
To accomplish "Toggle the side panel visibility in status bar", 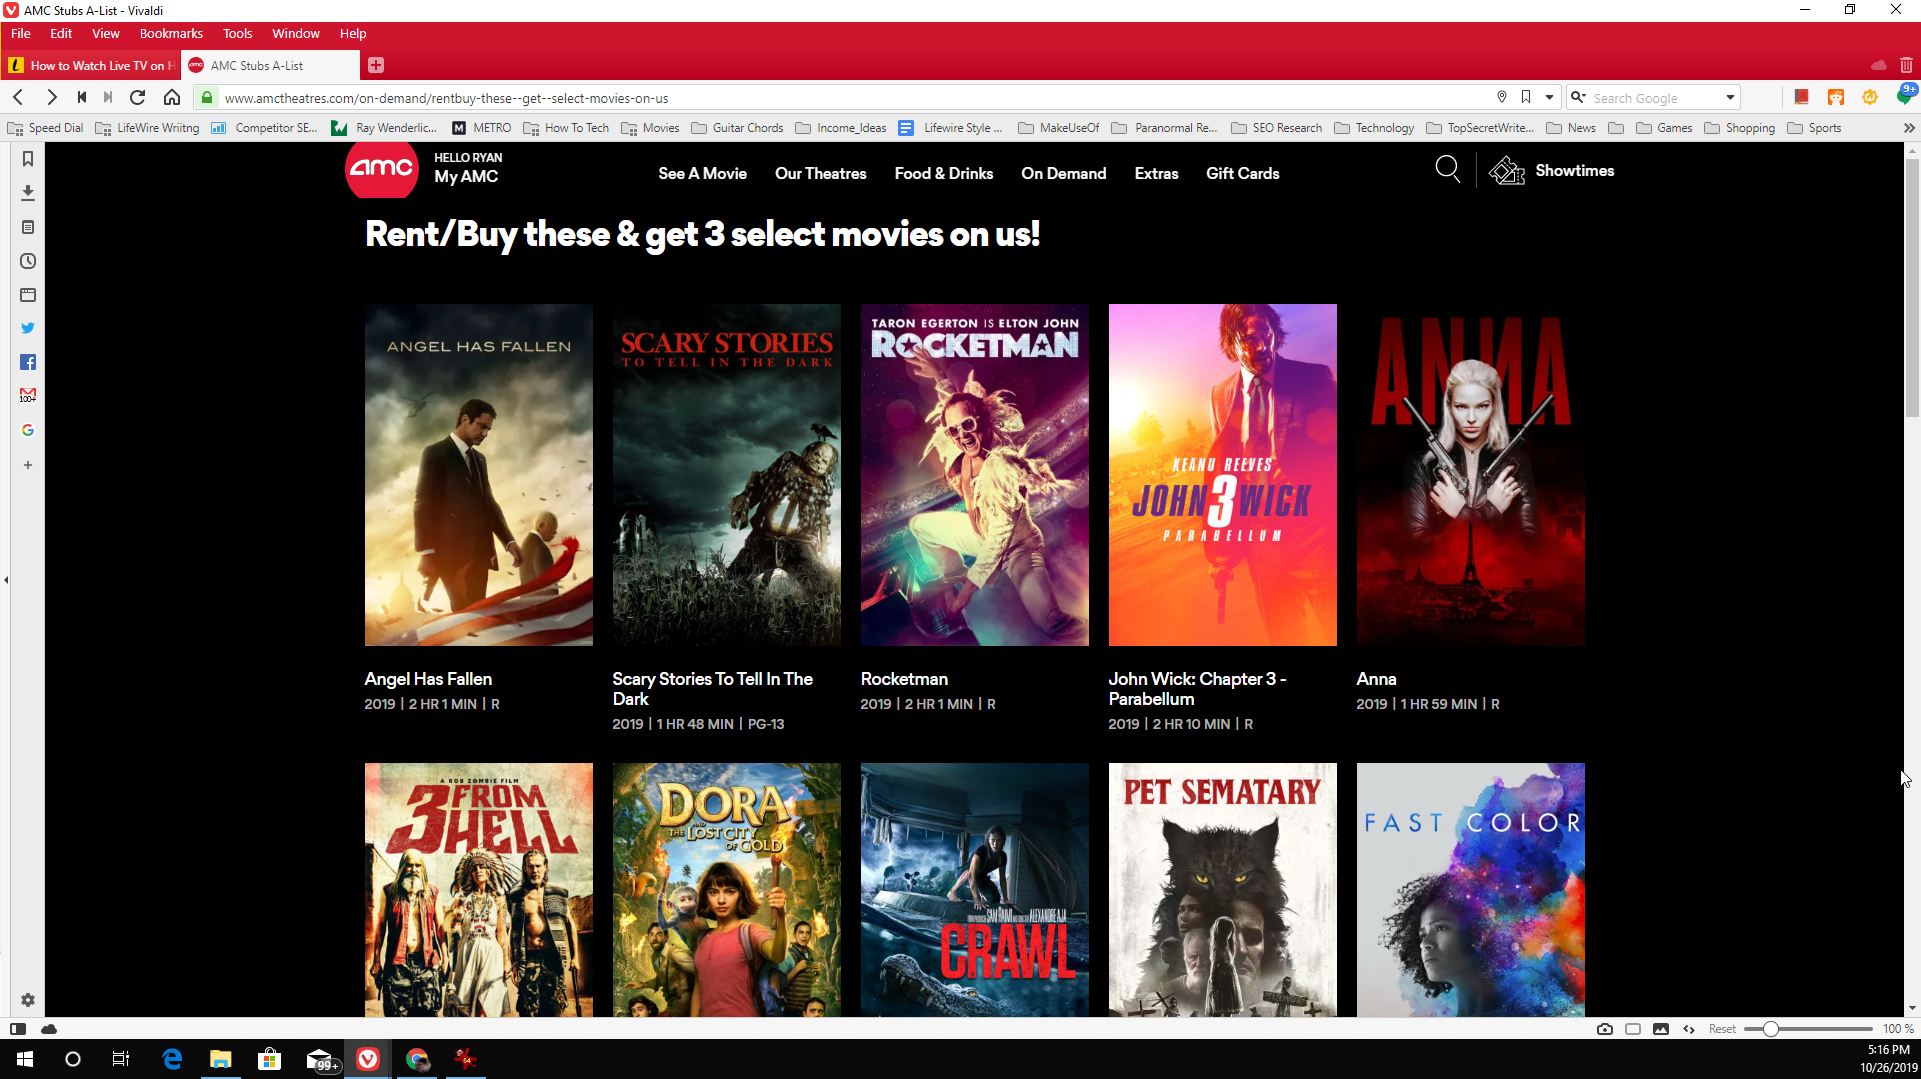I will 18,1029.
